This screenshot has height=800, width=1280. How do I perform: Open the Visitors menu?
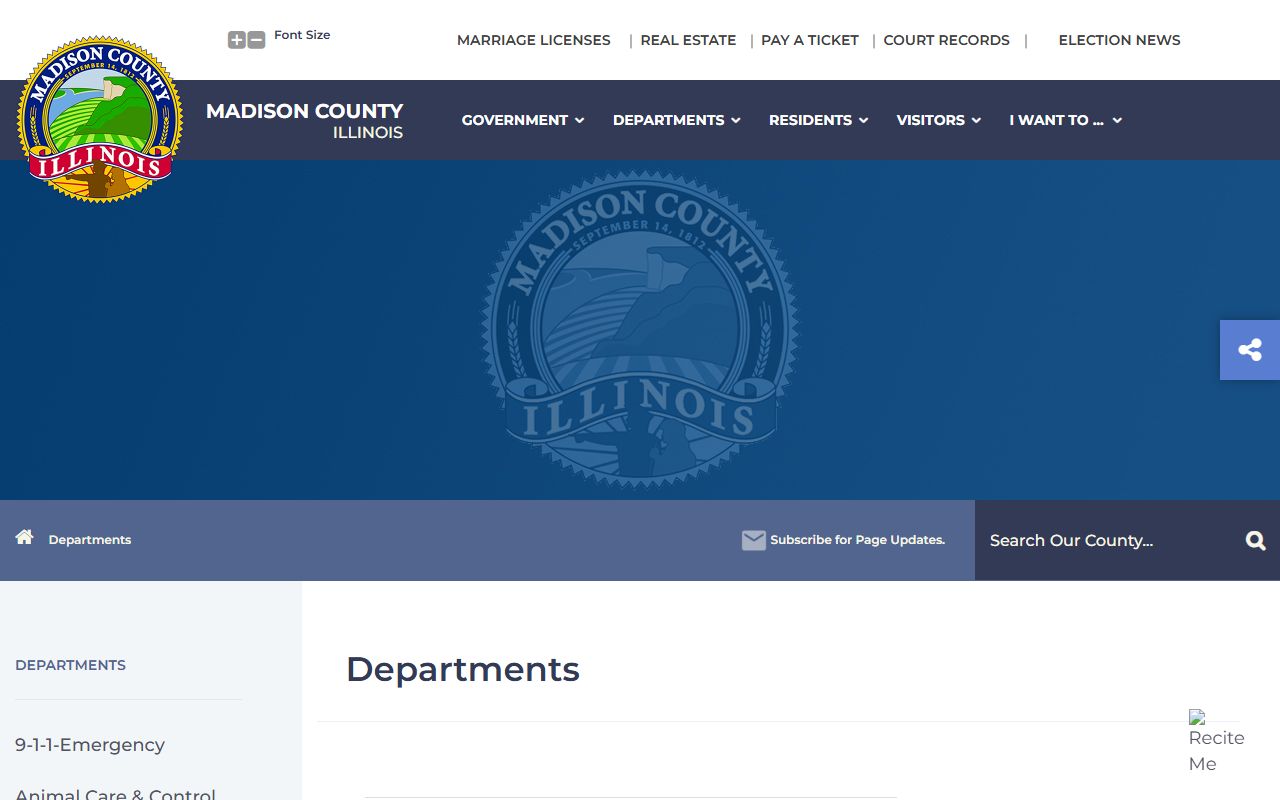click(930, 120)
